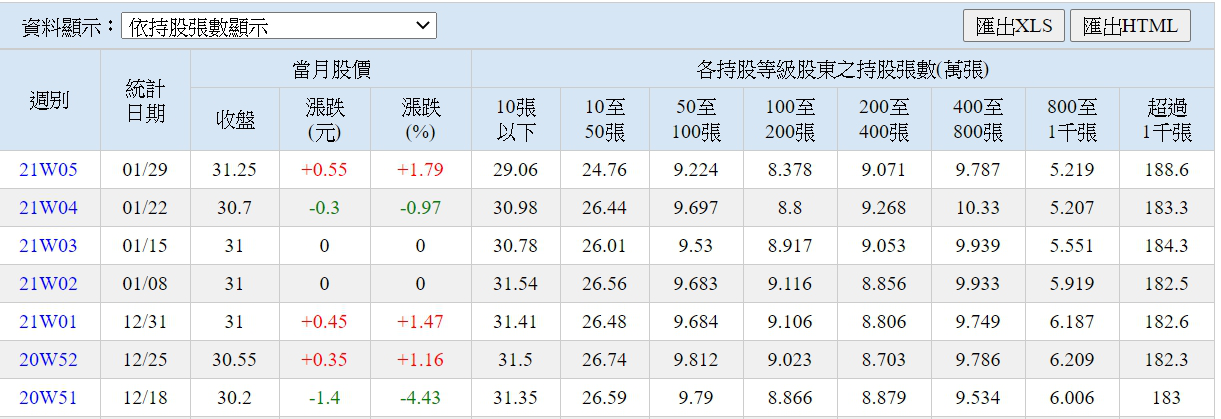The height and width of the screenshot is (419, 1221).
Task: Click the 10張以下 column header
Action: (515, 120)
